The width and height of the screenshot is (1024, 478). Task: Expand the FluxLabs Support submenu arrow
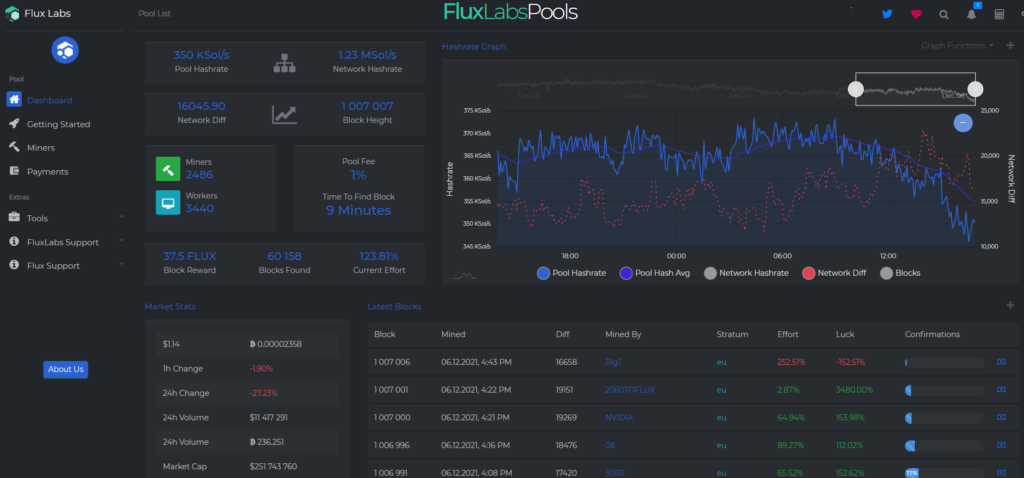pos(121,242)
